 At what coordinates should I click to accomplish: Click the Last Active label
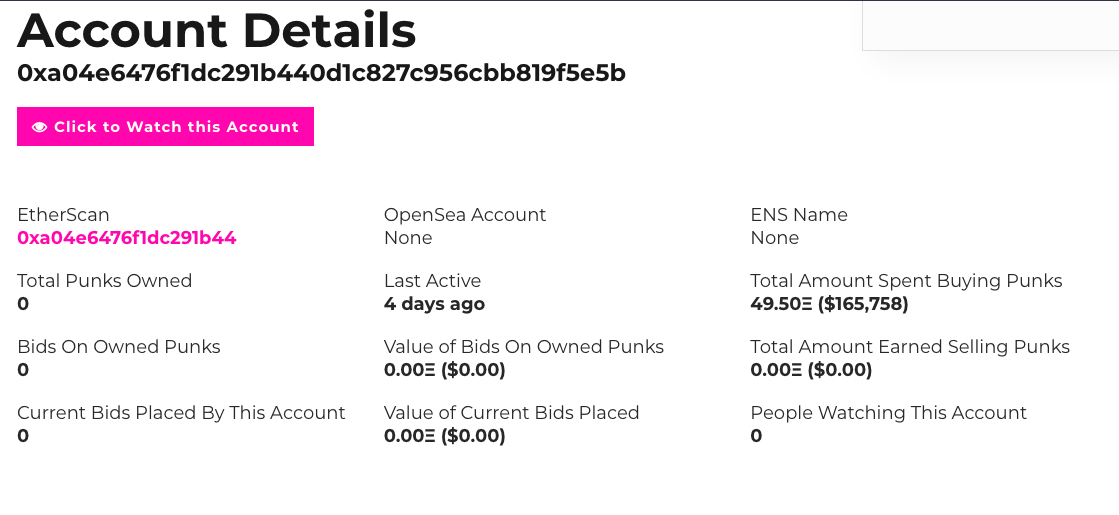click(x=432, y=281)
